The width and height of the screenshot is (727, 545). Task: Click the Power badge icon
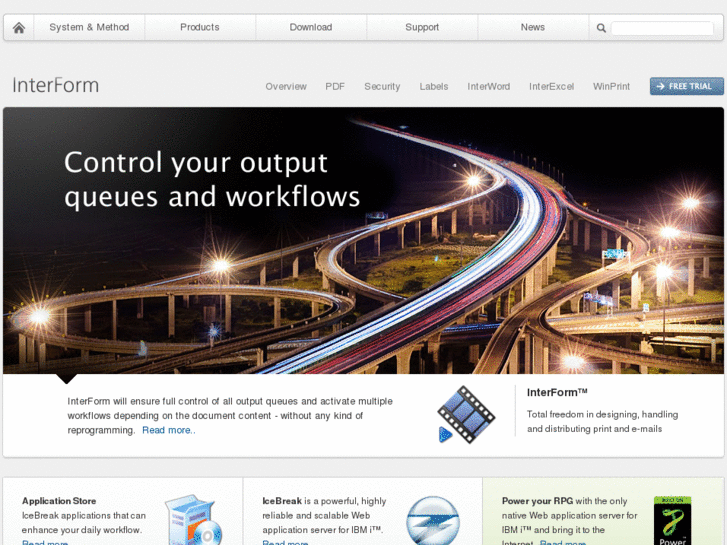click(x=672, y=520)
